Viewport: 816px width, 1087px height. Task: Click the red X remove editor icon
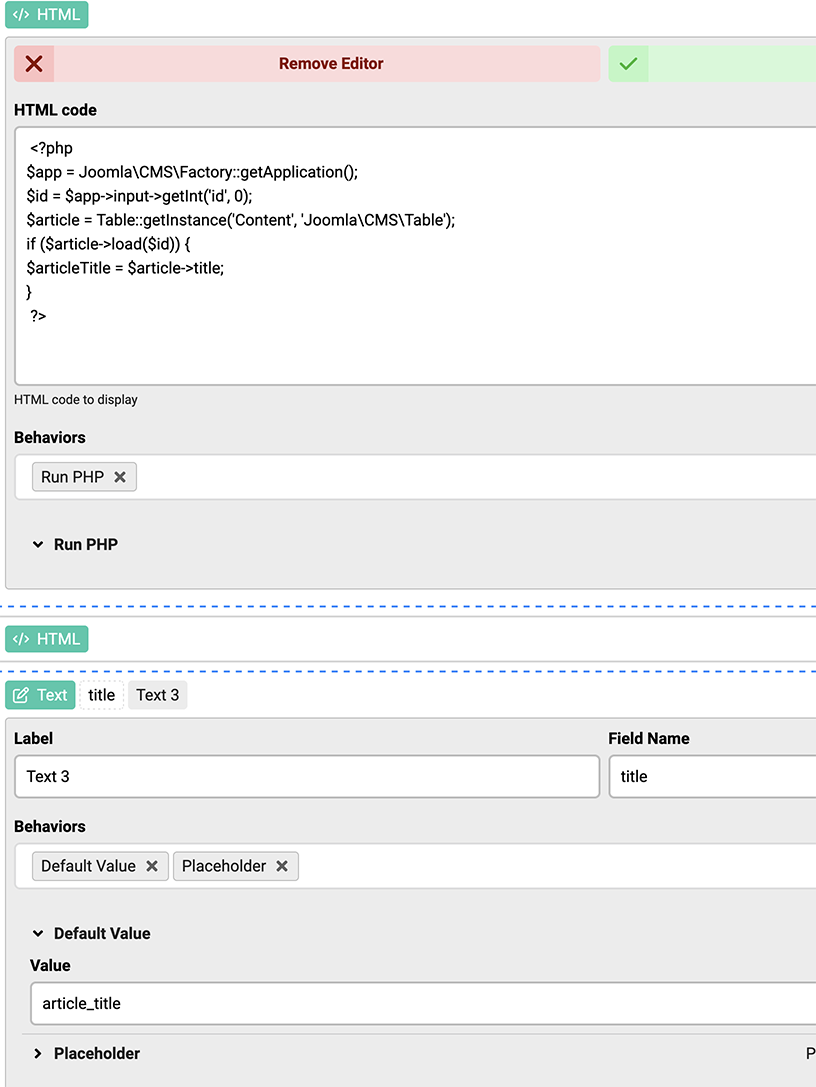[x=34, y=64]
